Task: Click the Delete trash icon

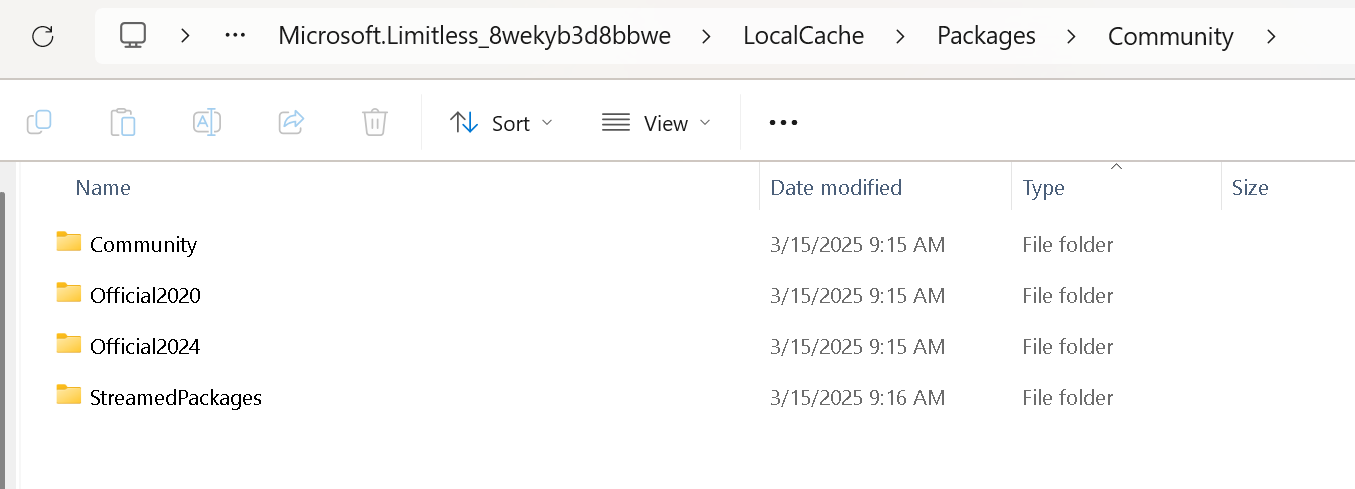Action: (374, 122)
